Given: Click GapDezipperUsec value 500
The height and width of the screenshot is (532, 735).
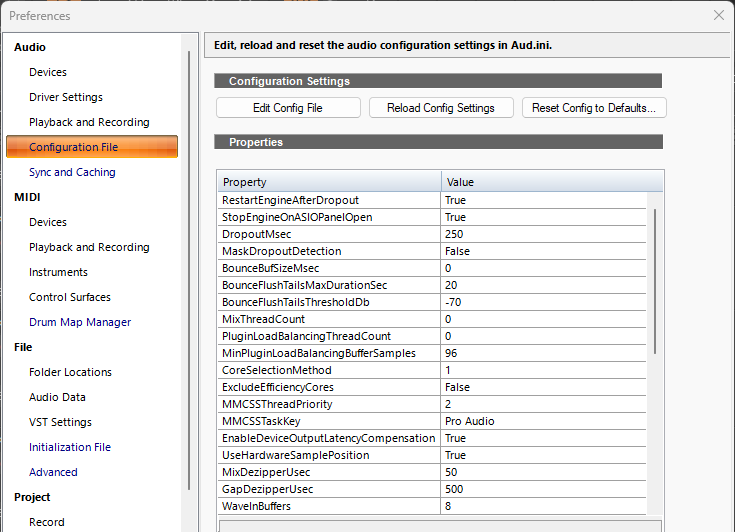Looking at the screenshot, I should click(544, 489).
